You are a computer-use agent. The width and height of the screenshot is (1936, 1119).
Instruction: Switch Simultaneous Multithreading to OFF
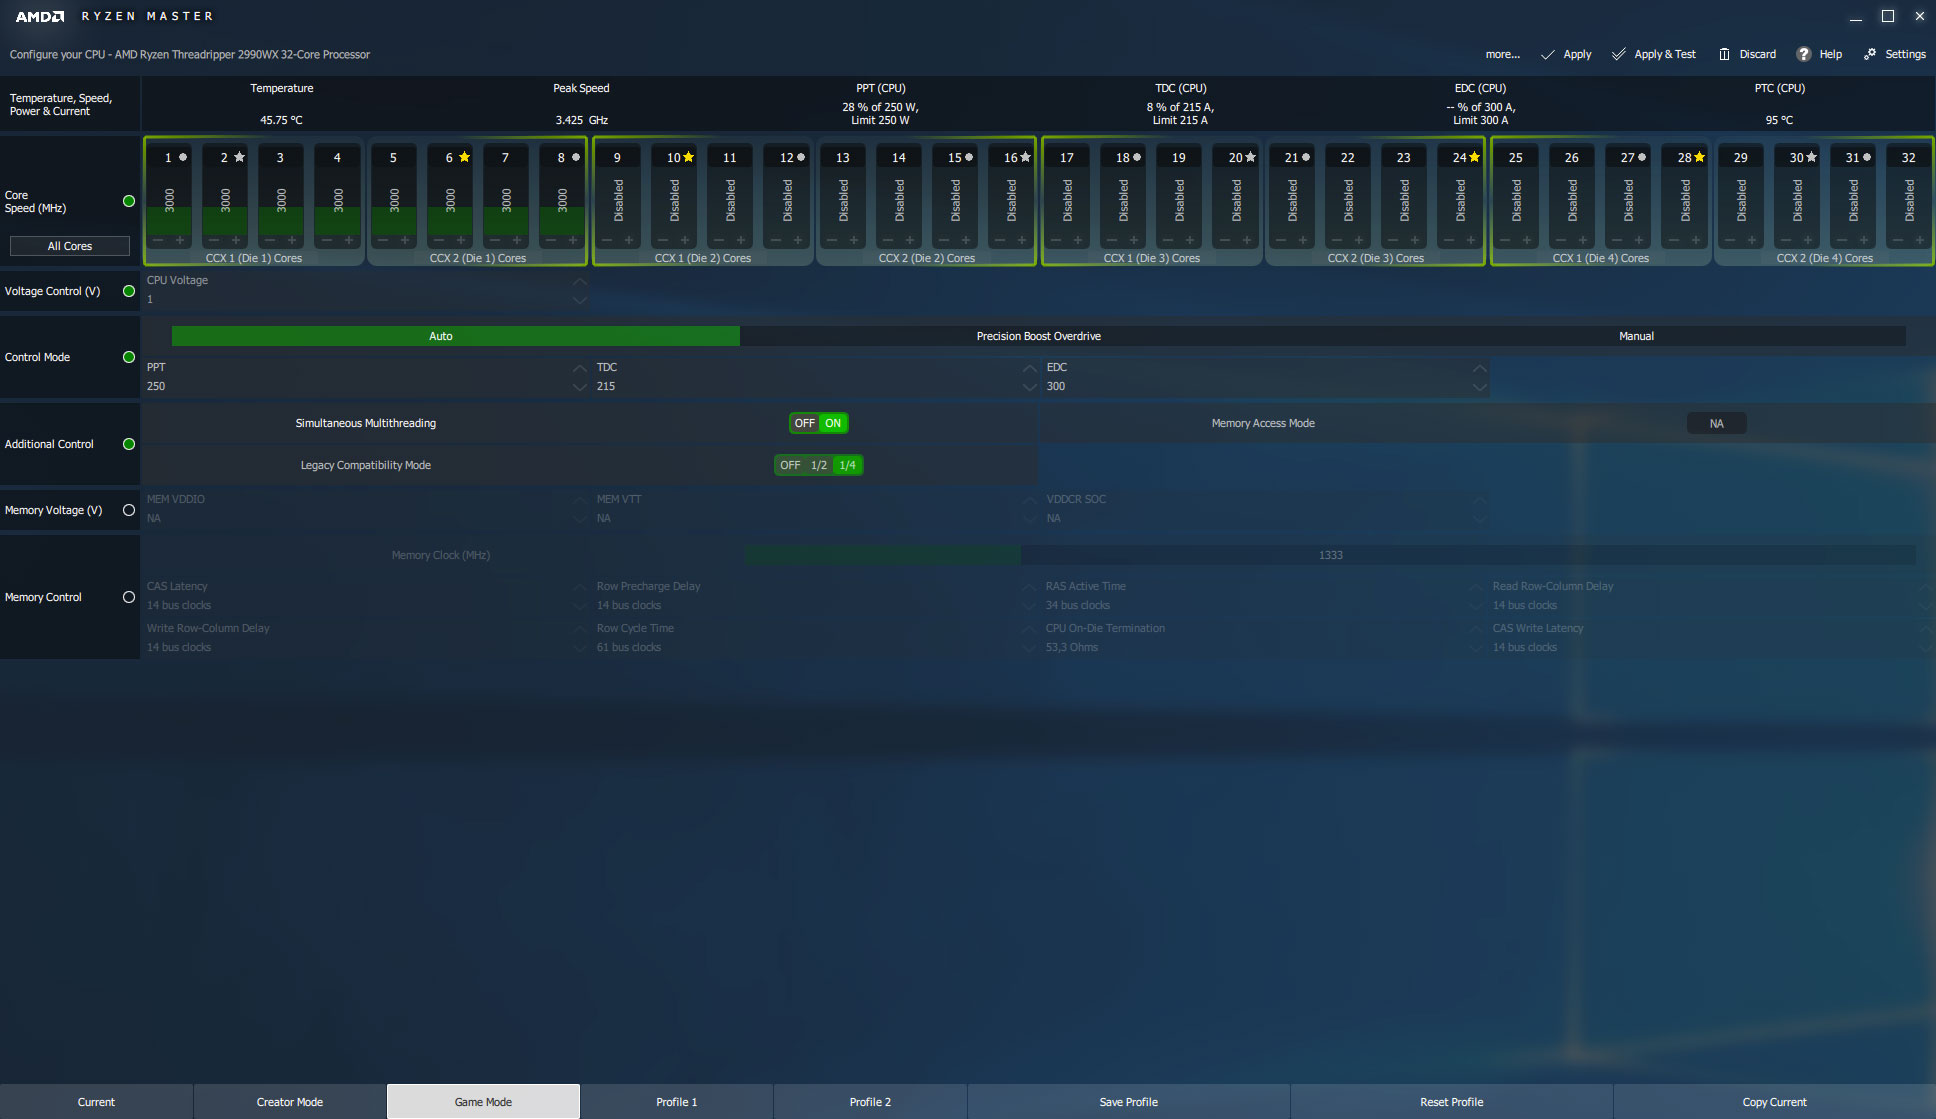[x=804, y=424]
